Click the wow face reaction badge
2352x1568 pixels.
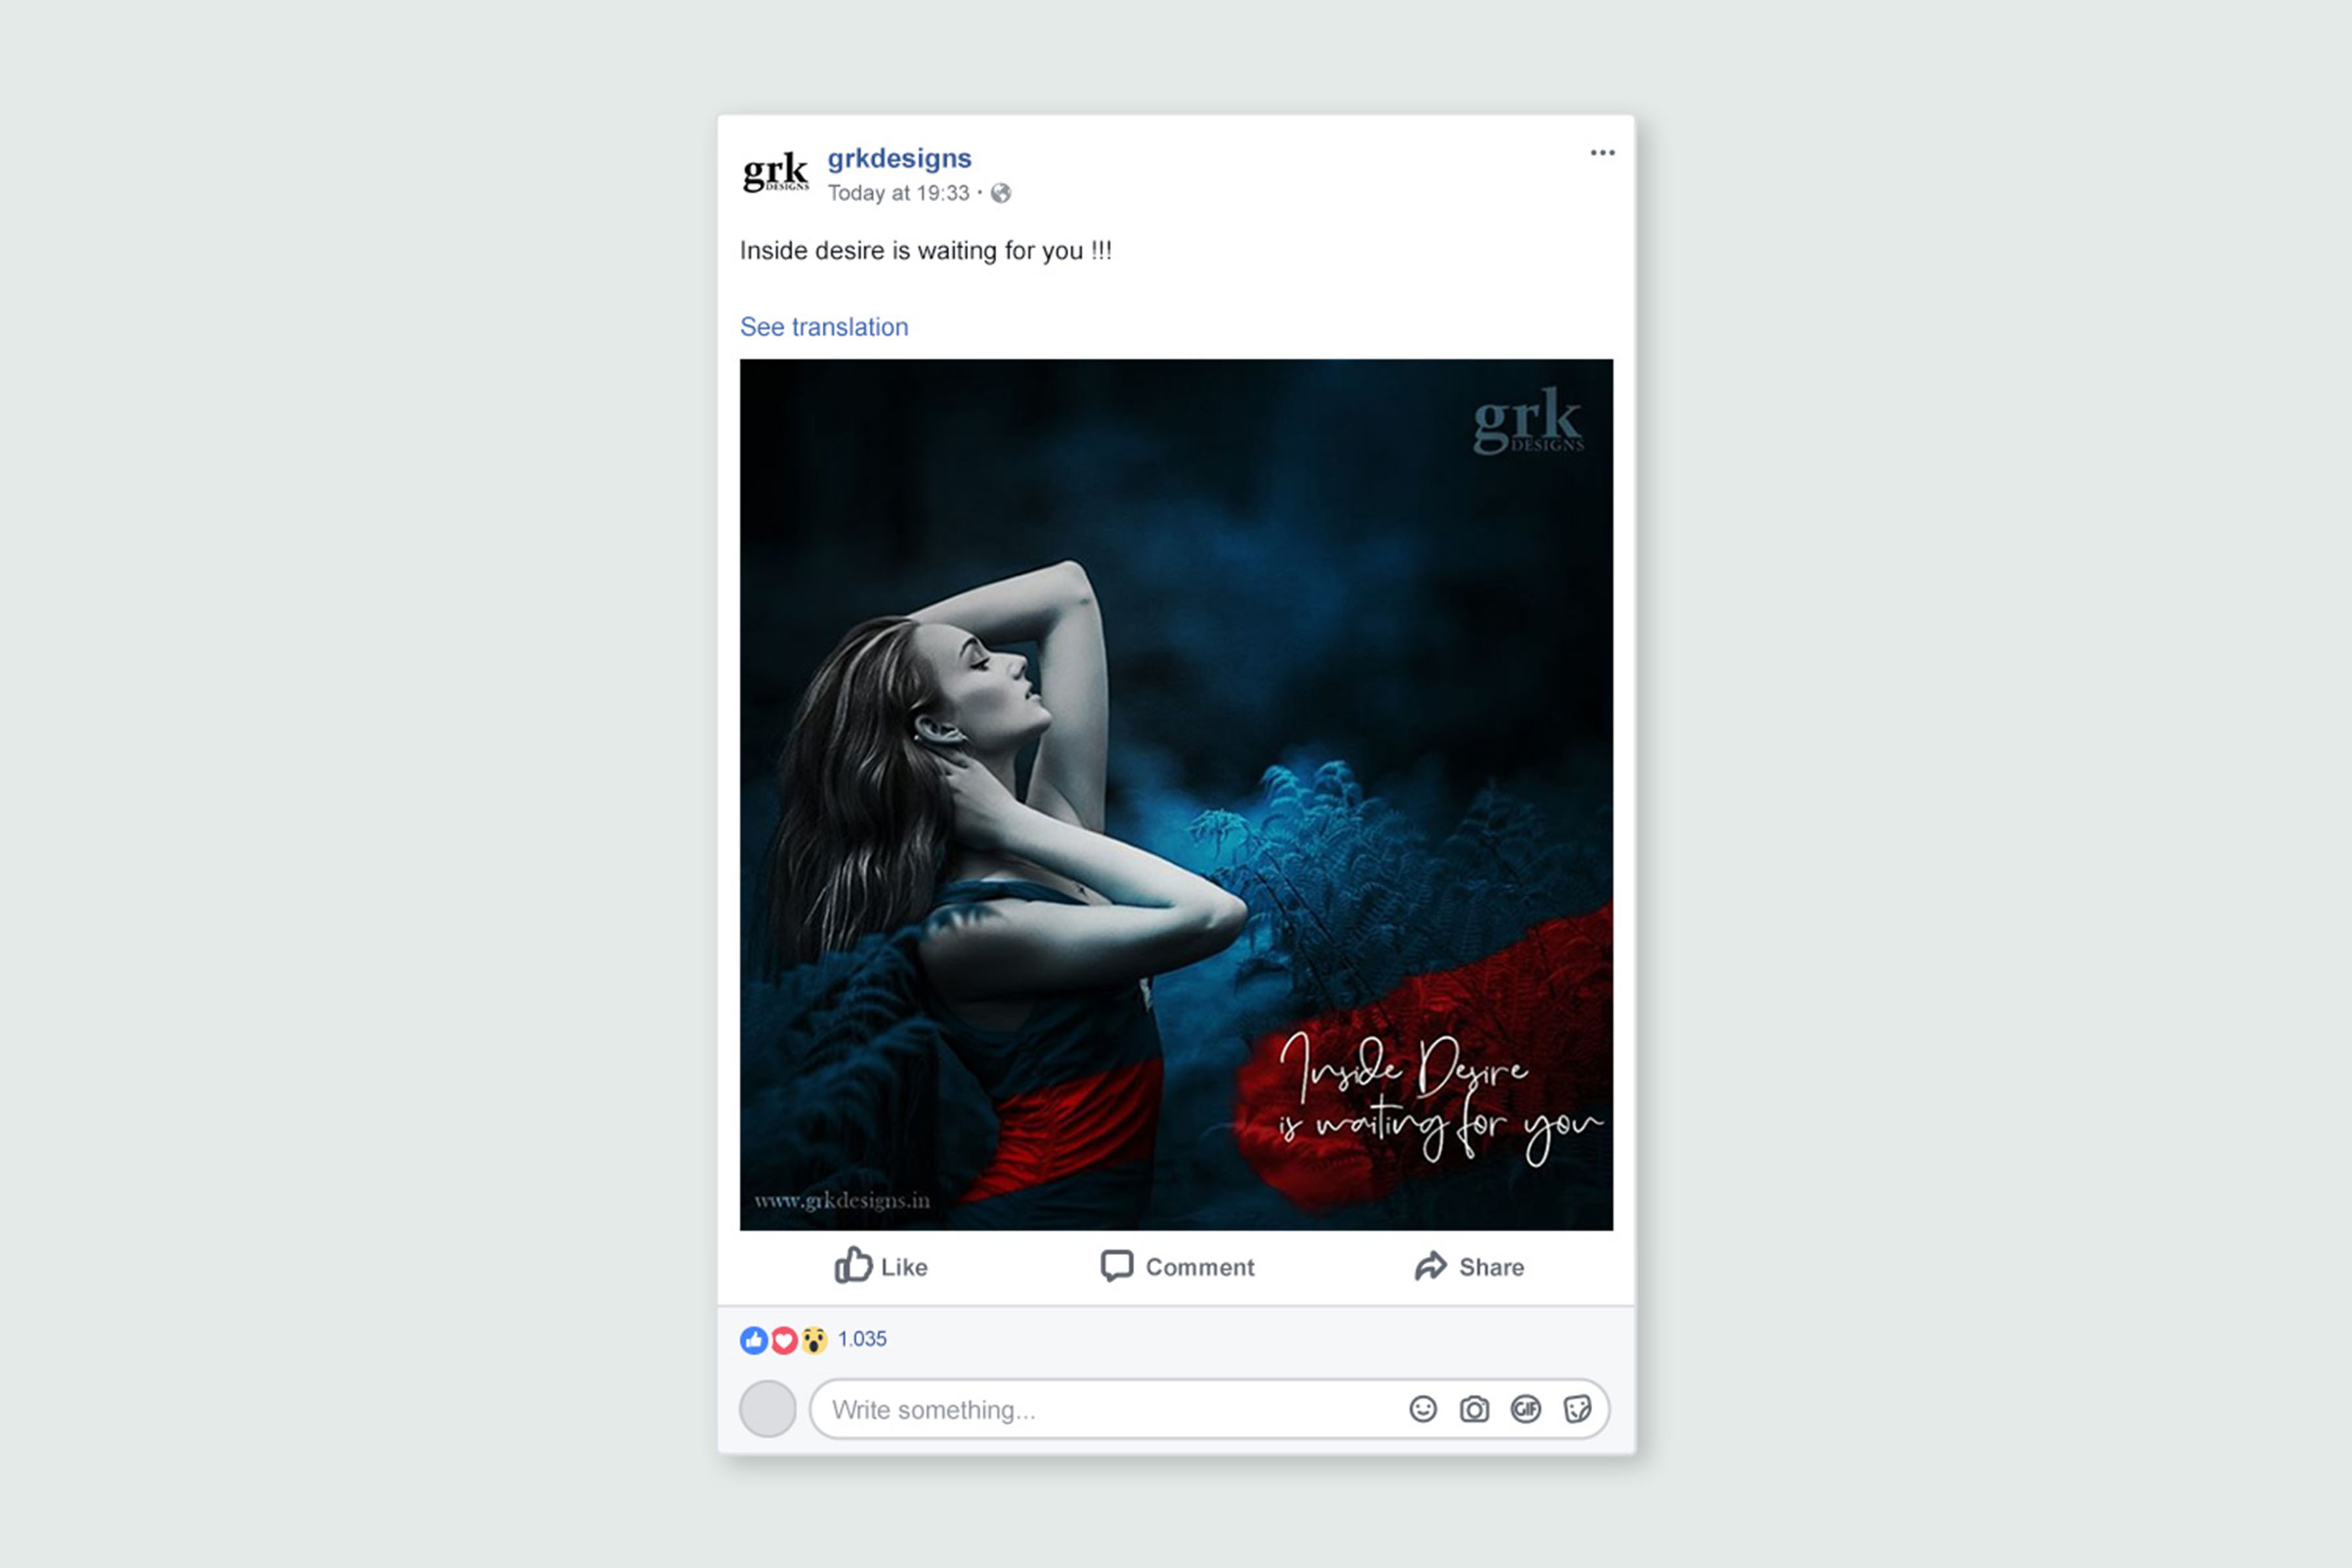tap(814, 1340)
